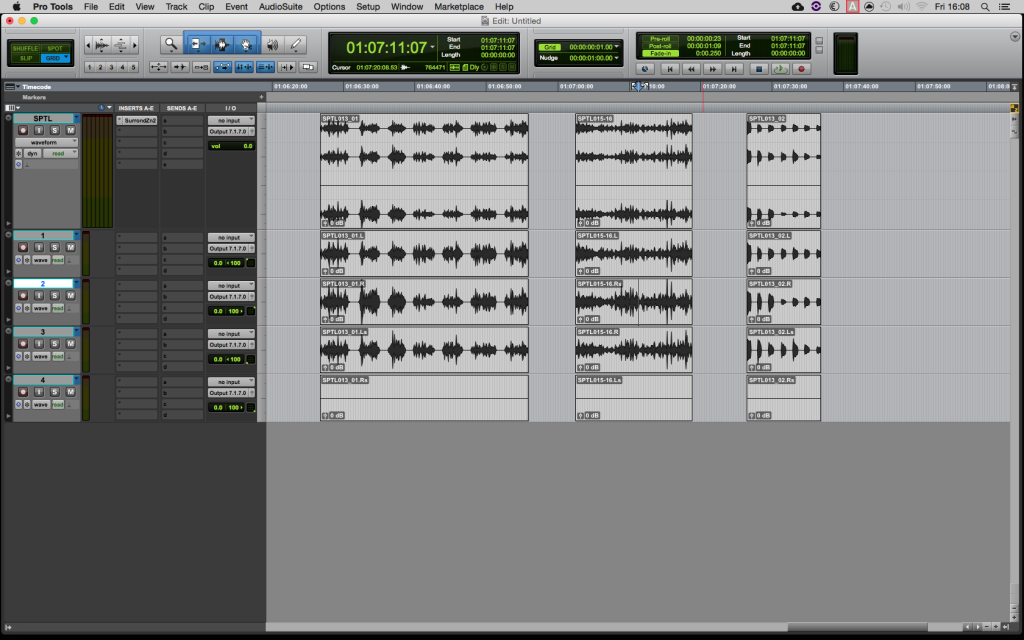Open the File menu
Image resolution: width=1024 pixels, height=640 pixels.
(x=91, y=7)
